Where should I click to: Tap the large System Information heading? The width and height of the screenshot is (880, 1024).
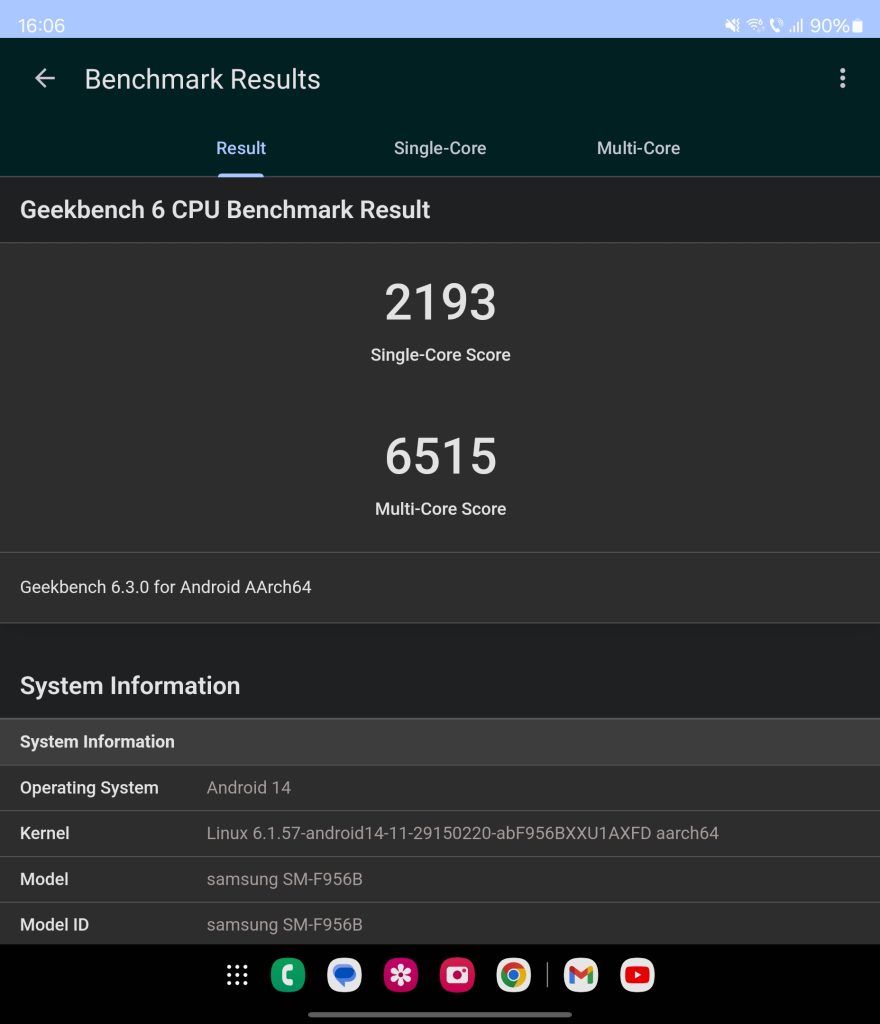(130, 686)
